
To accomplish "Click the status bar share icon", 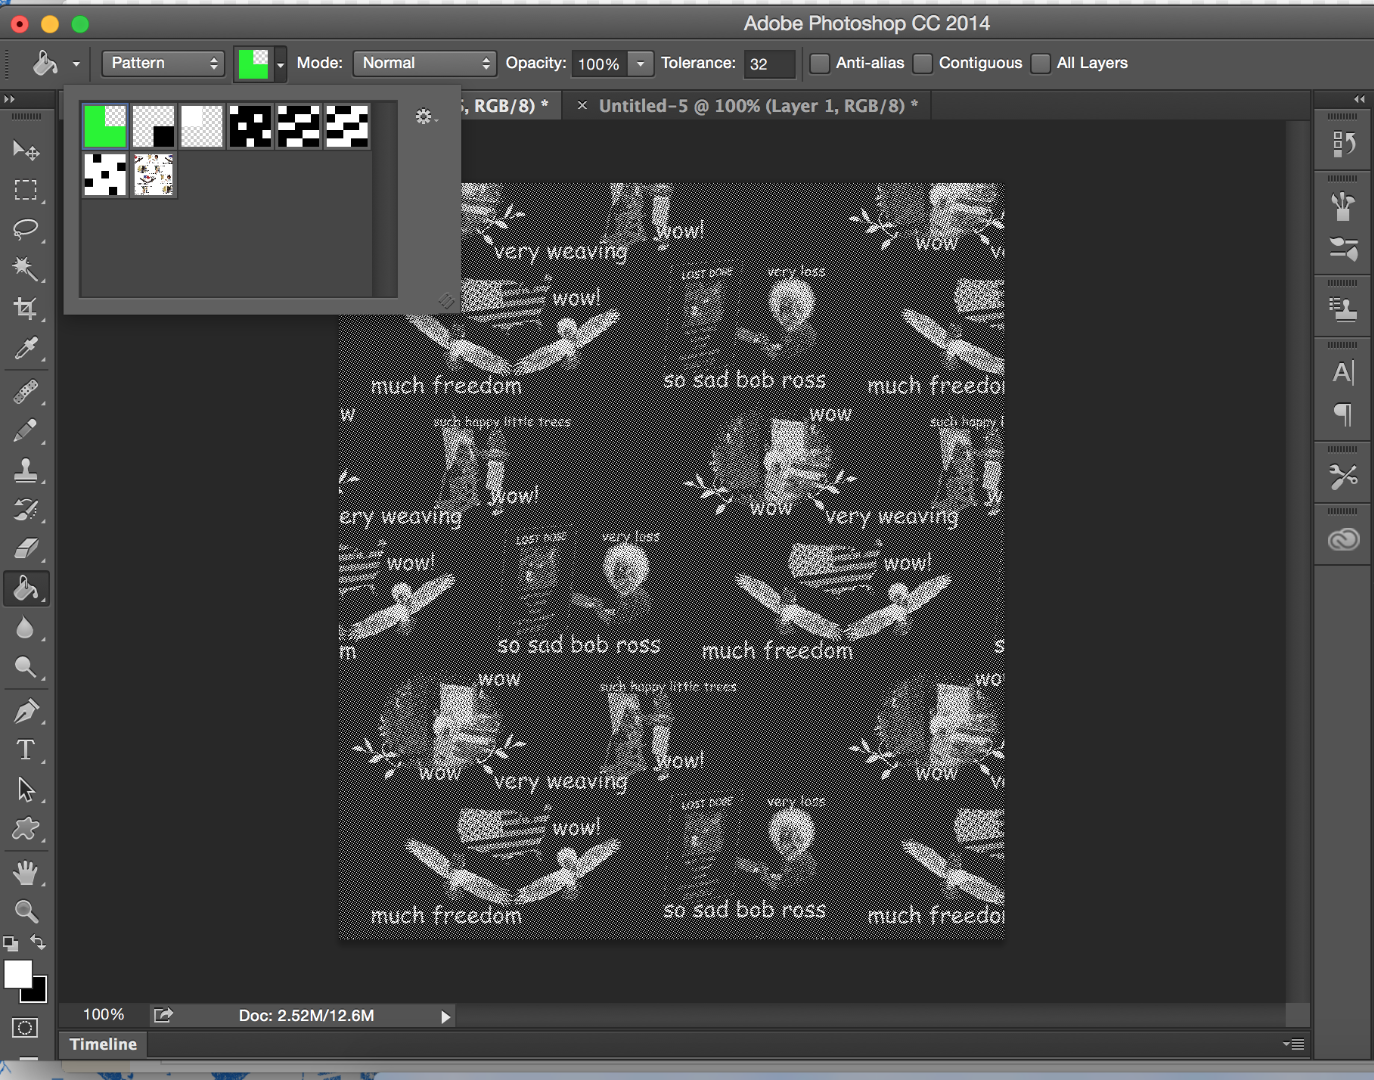I will (x=163, y=1015).
